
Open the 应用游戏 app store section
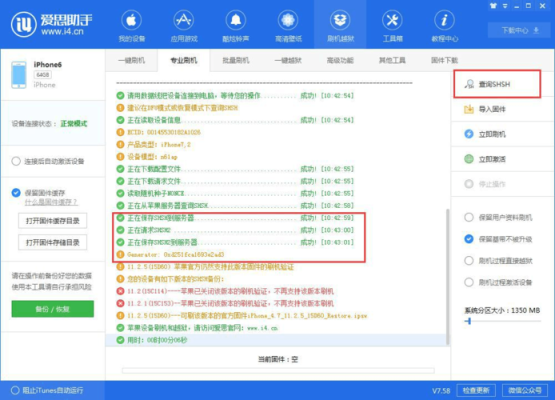pos(184,26)
